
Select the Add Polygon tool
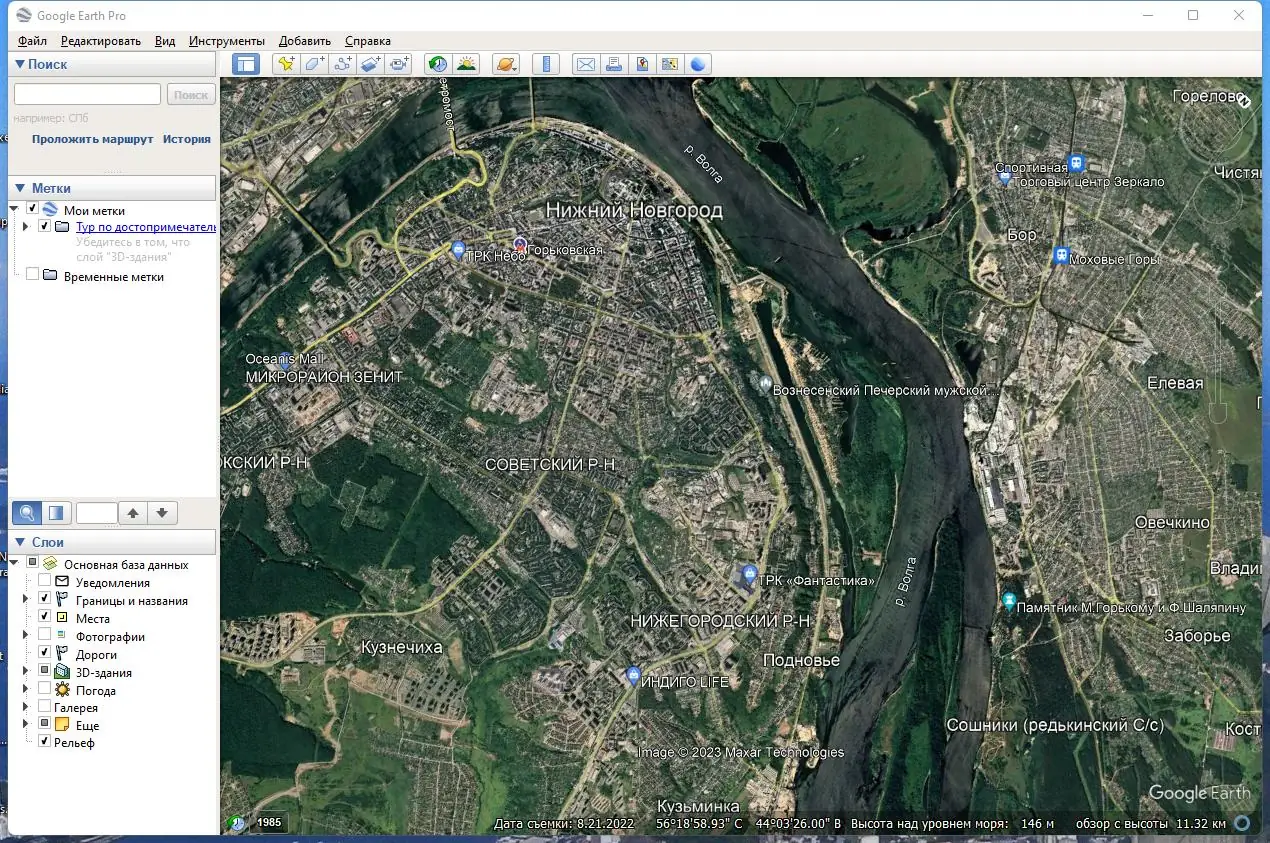point(314,64)
